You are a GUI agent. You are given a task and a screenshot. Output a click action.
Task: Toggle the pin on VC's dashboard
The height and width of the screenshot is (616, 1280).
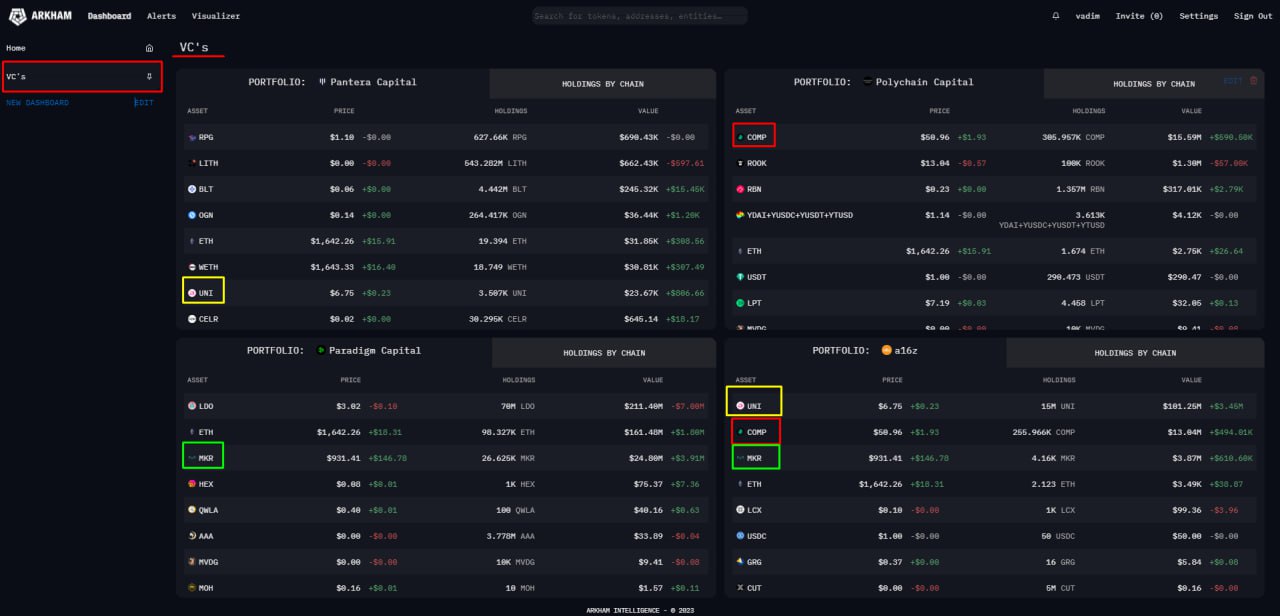pyautogui.click(x=149, y=77)
